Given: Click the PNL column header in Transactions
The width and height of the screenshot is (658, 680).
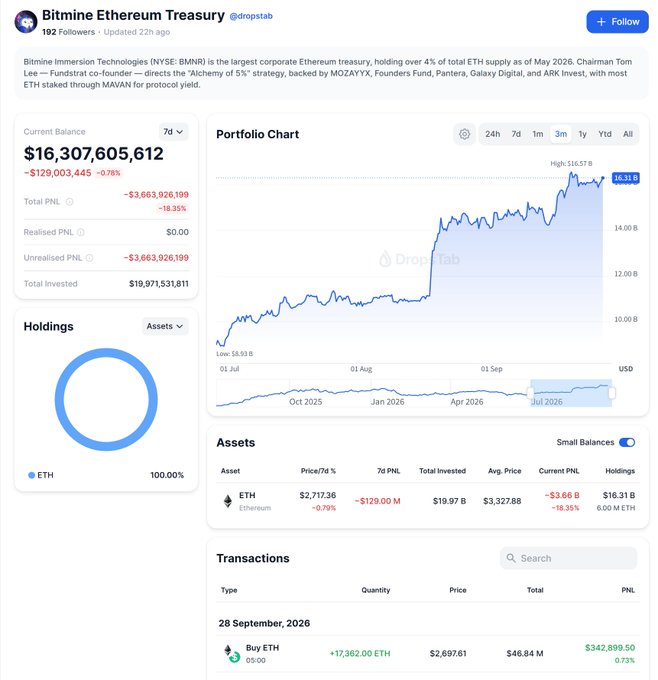Looking at the screenshot, I should (628, 590).
